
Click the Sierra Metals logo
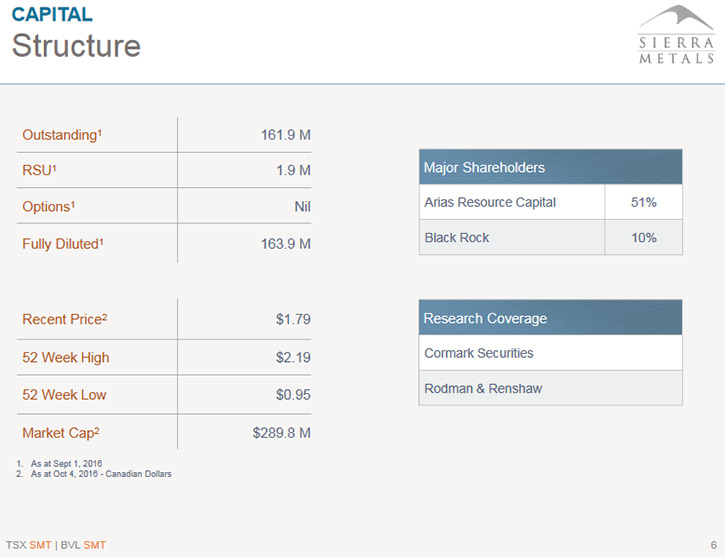point(676,34)
